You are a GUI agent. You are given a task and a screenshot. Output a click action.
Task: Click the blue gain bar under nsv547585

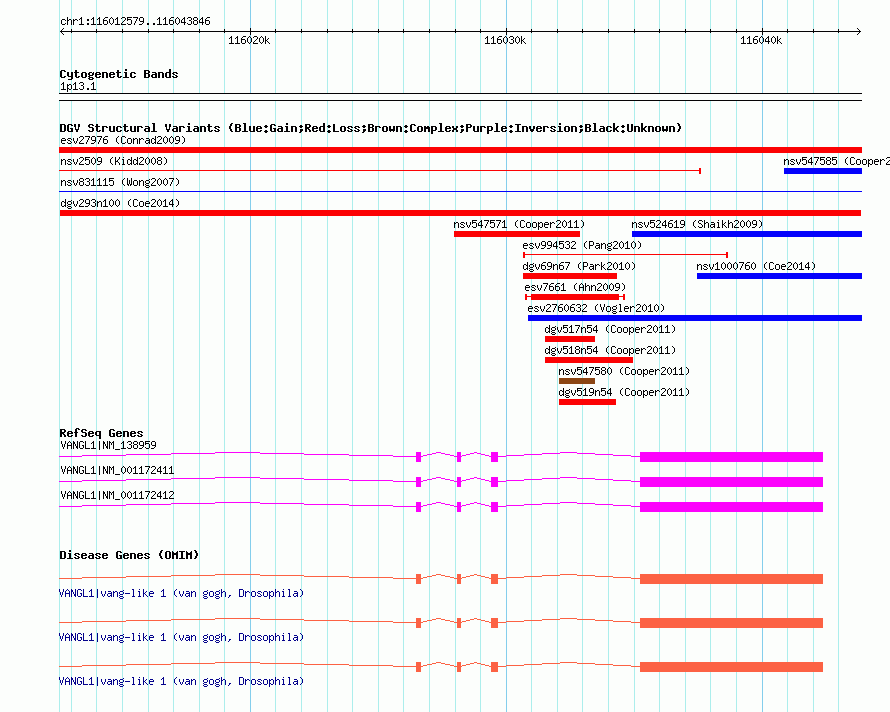point(823,171)
